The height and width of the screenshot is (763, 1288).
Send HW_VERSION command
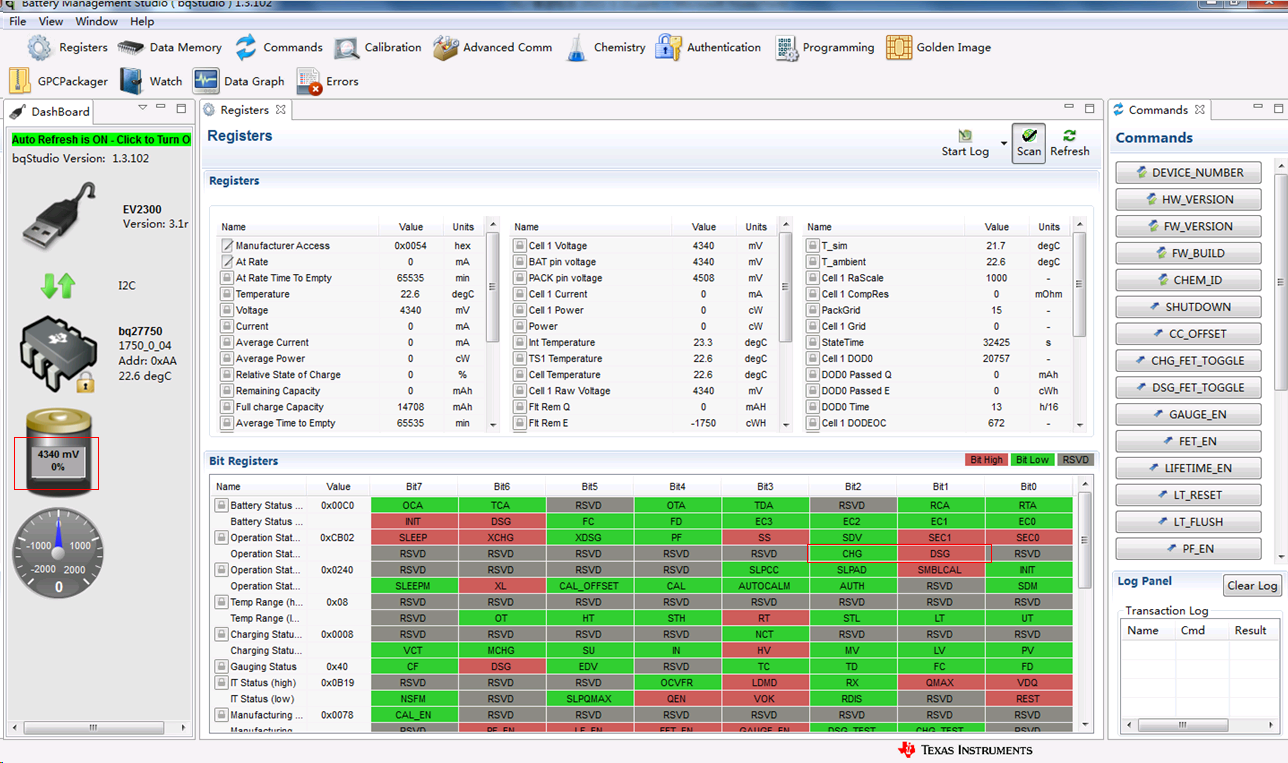point(1188,200)
